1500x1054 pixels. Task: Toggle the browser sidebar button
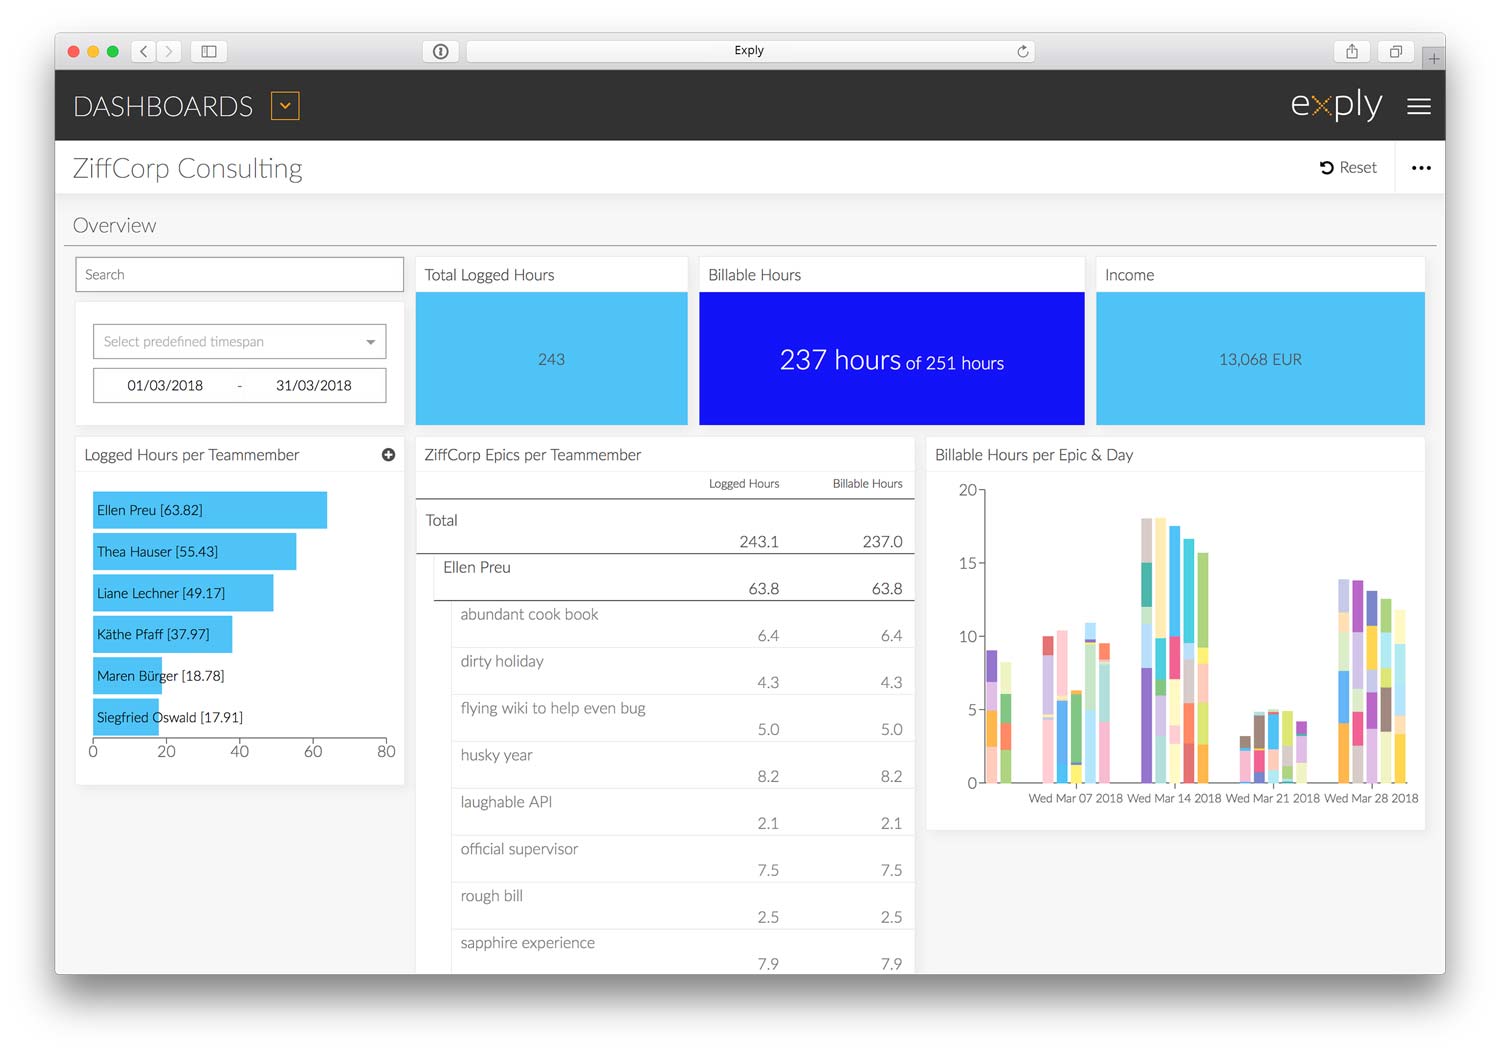click(209, 51)
